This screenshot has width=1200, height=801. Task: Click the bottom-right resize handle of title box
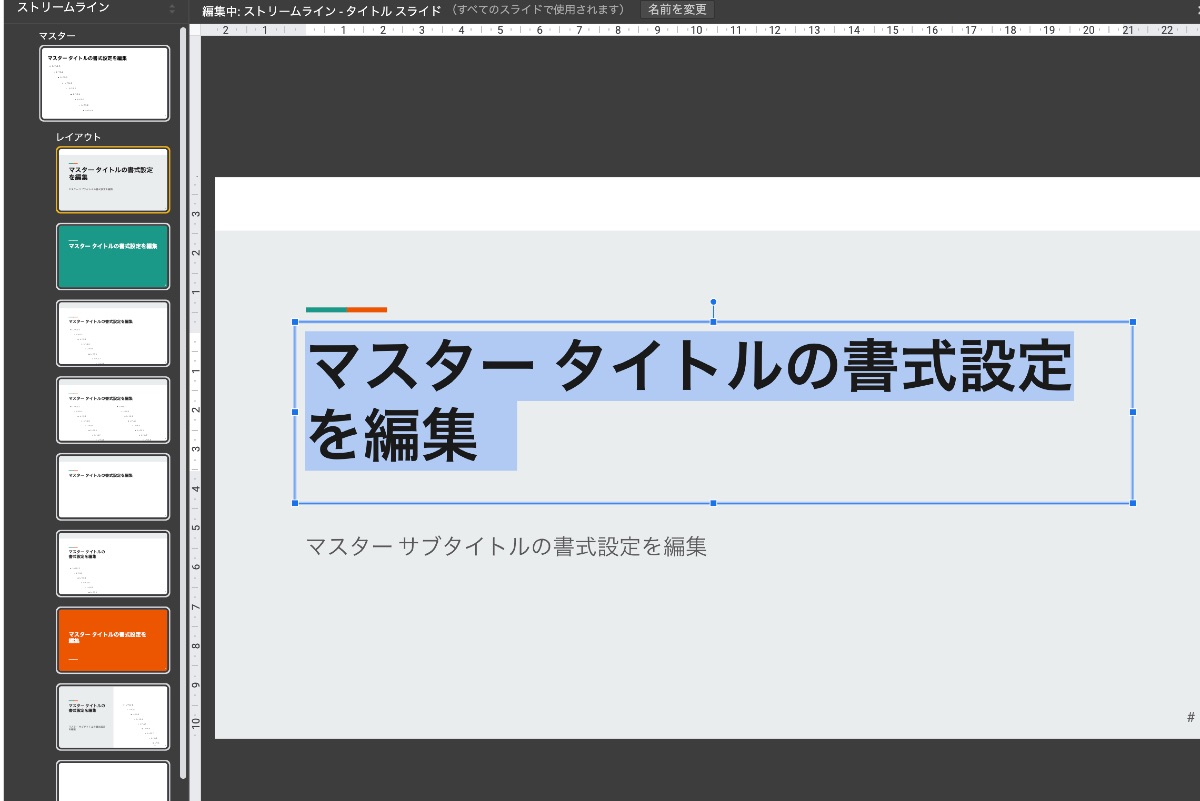1132,503
